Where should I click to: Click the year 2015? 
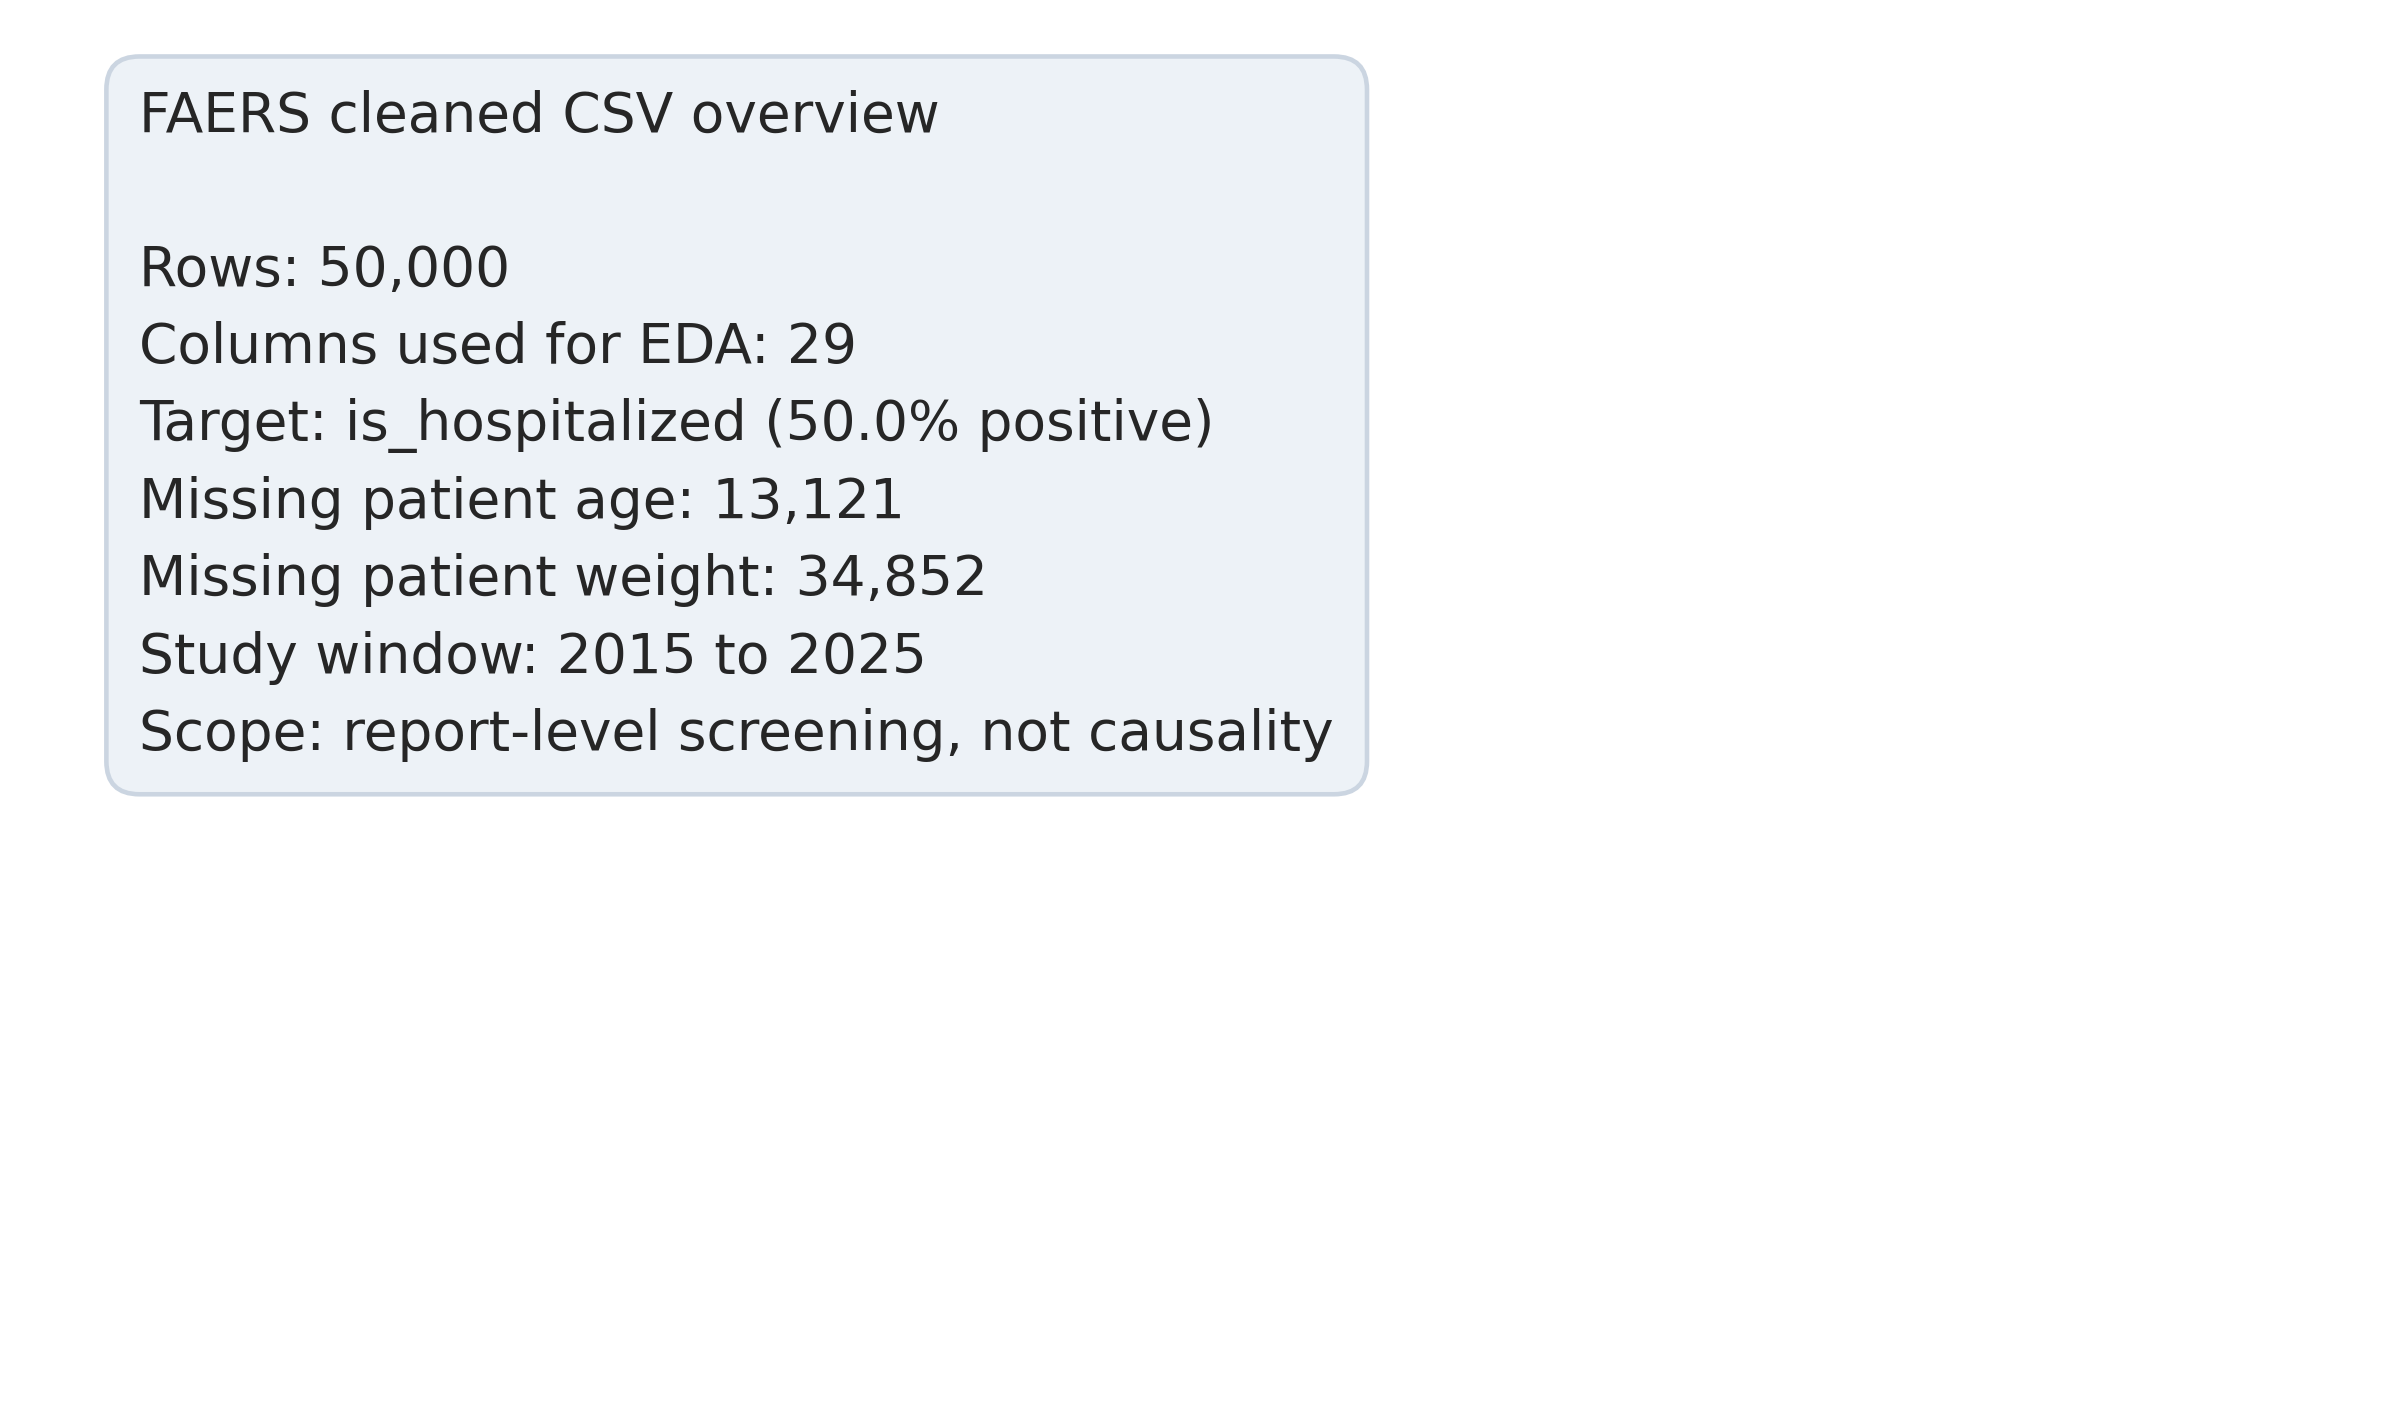[x=625, y=656]
